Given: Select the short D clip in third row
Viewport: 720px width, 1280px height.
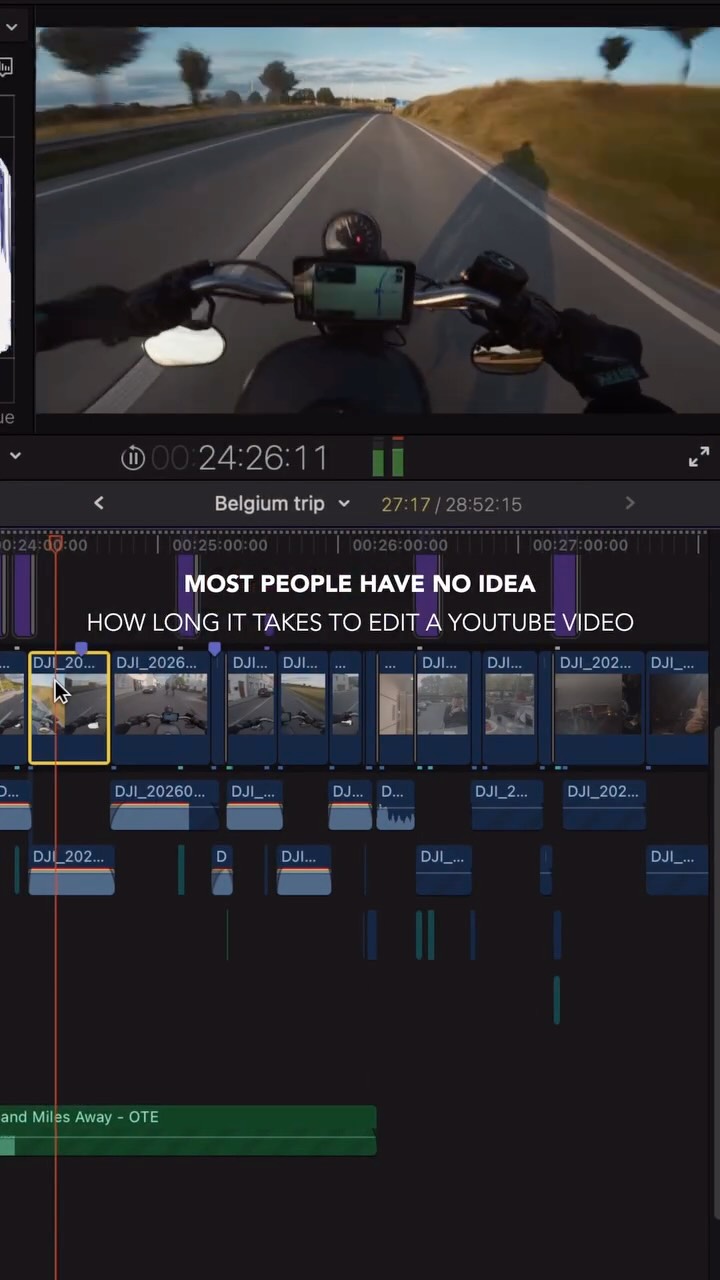Looking at the screenshot, I should pyautogui.click(x=222, y=870).
